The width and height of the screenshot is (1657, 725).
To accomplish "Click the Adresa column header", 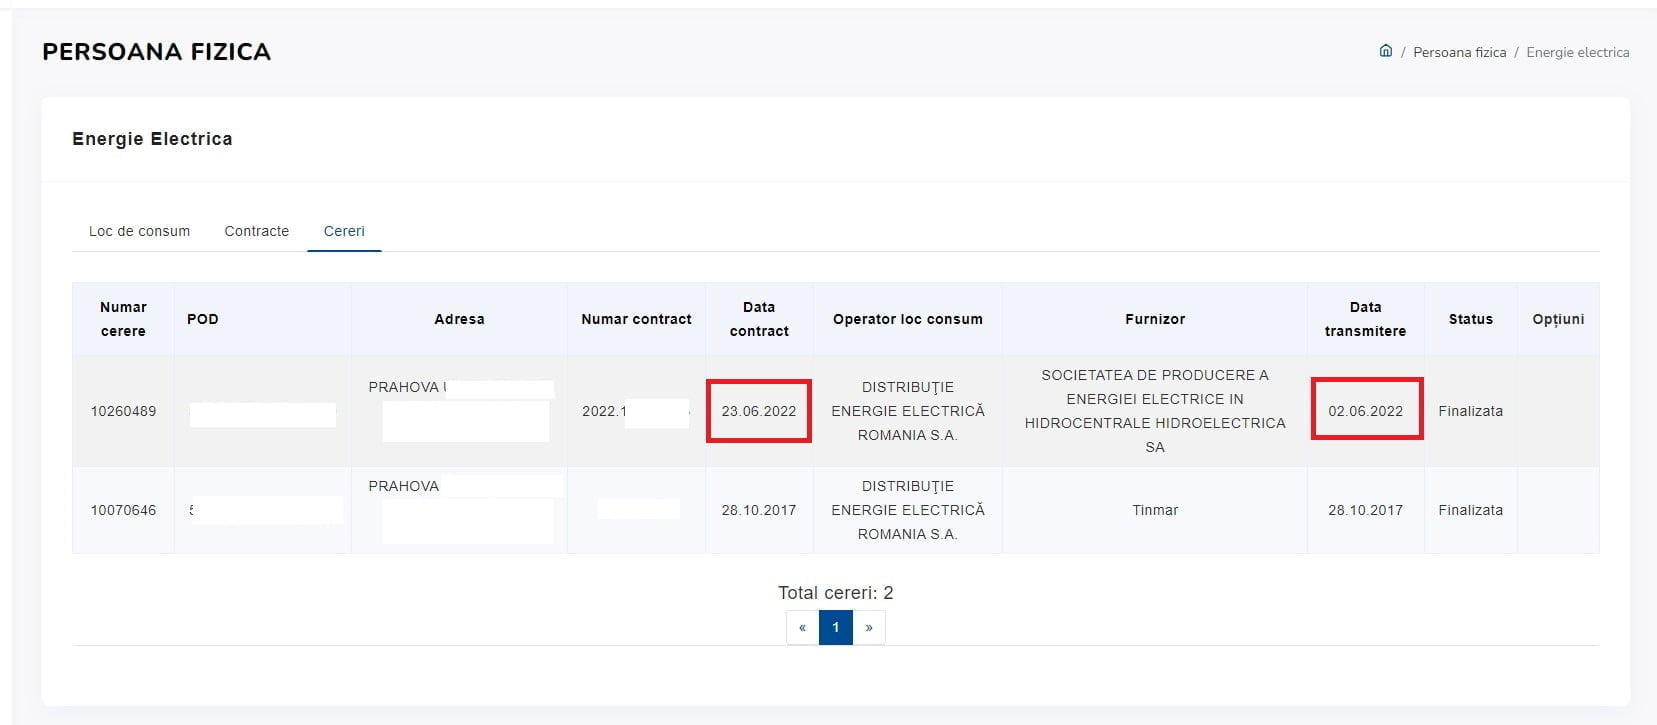I will coord(459,319).
